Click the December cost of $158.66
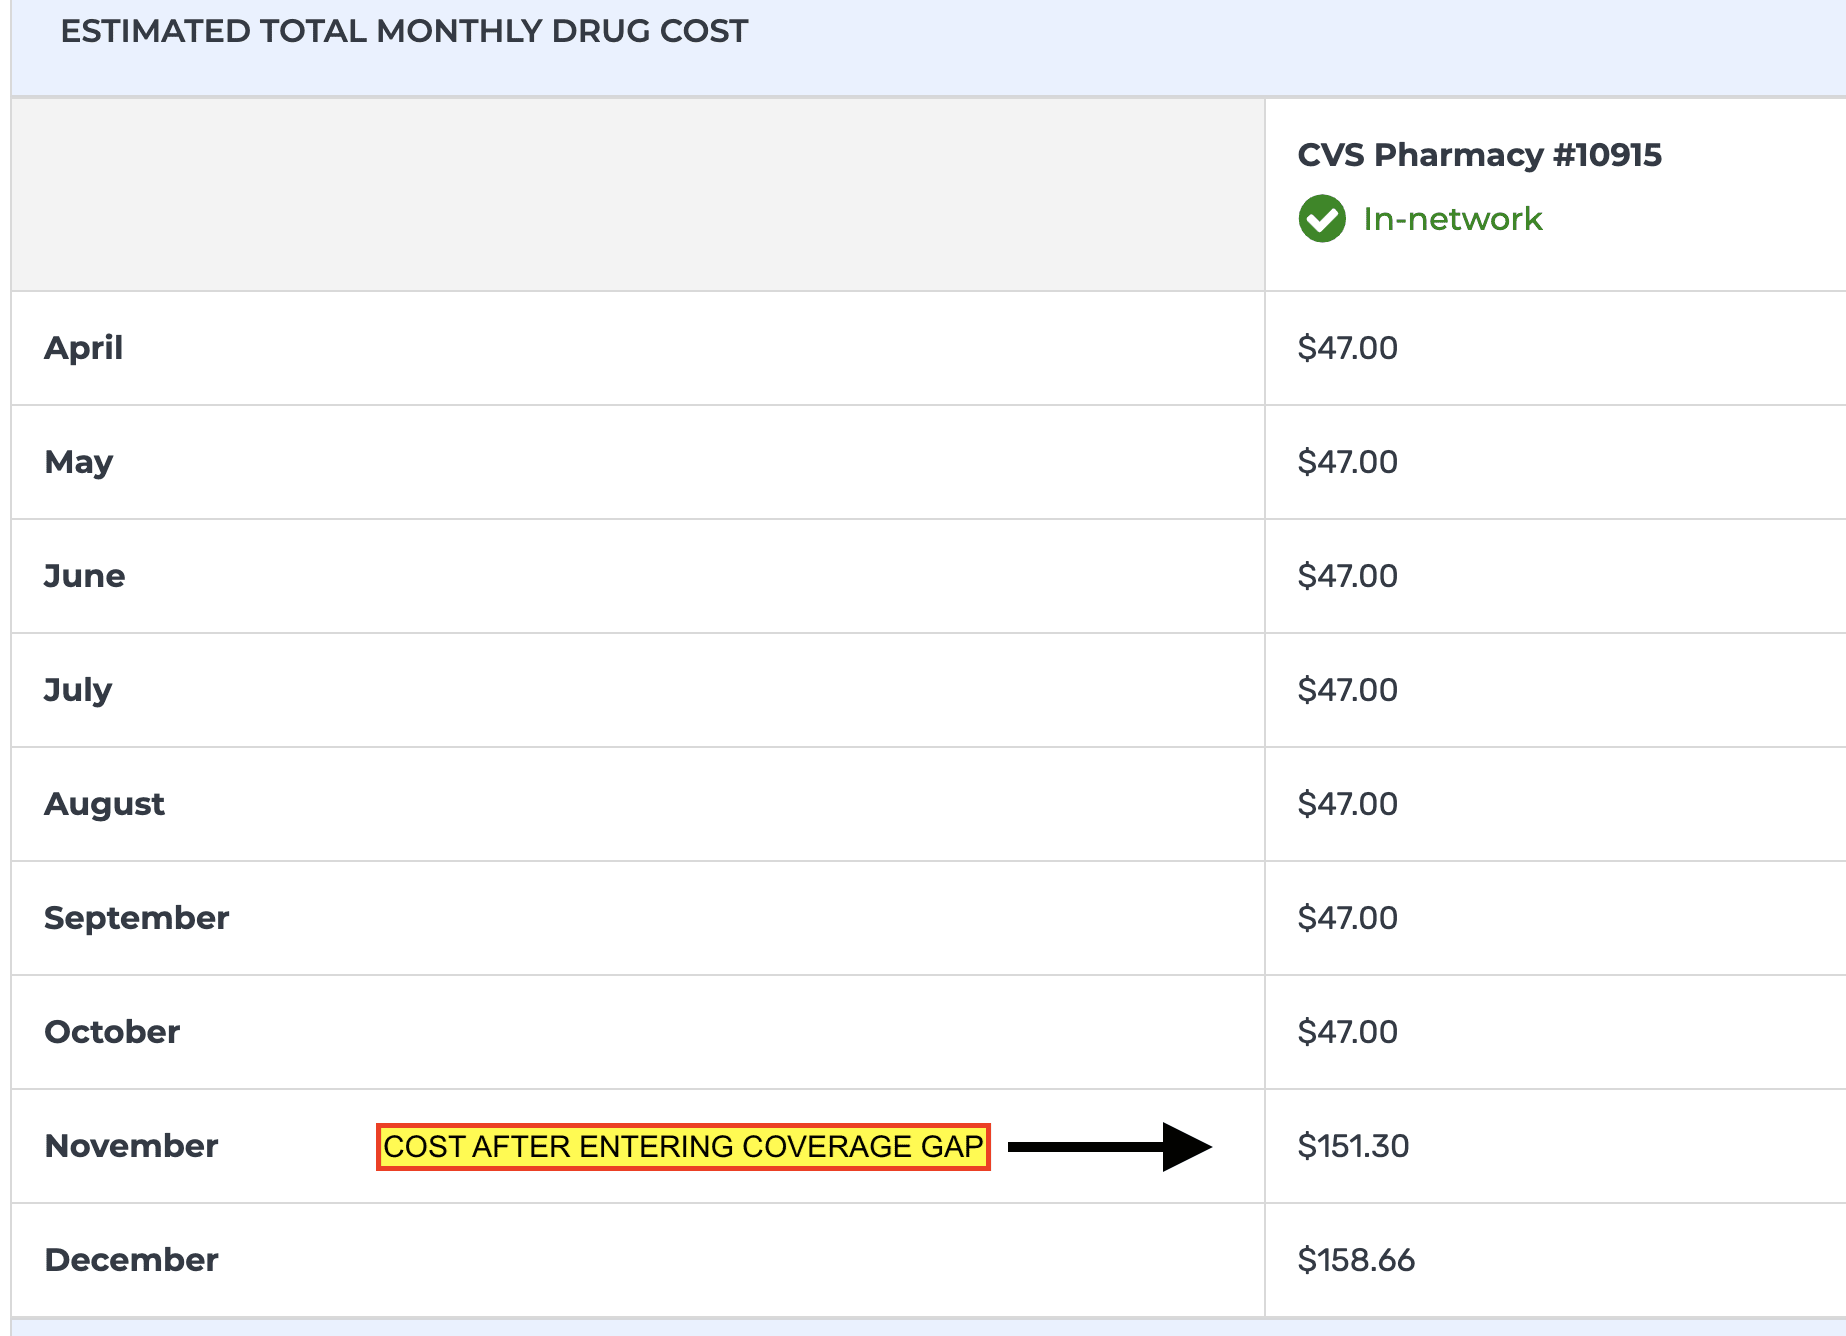The image size is (1846, 1336). (1356, 1260)
